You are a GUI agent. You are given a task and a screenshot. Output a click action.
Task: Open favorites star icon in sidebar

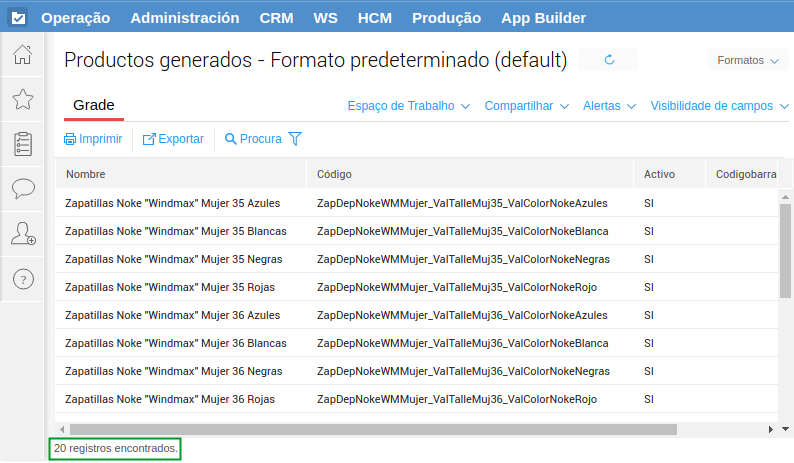tap(23, 99)
